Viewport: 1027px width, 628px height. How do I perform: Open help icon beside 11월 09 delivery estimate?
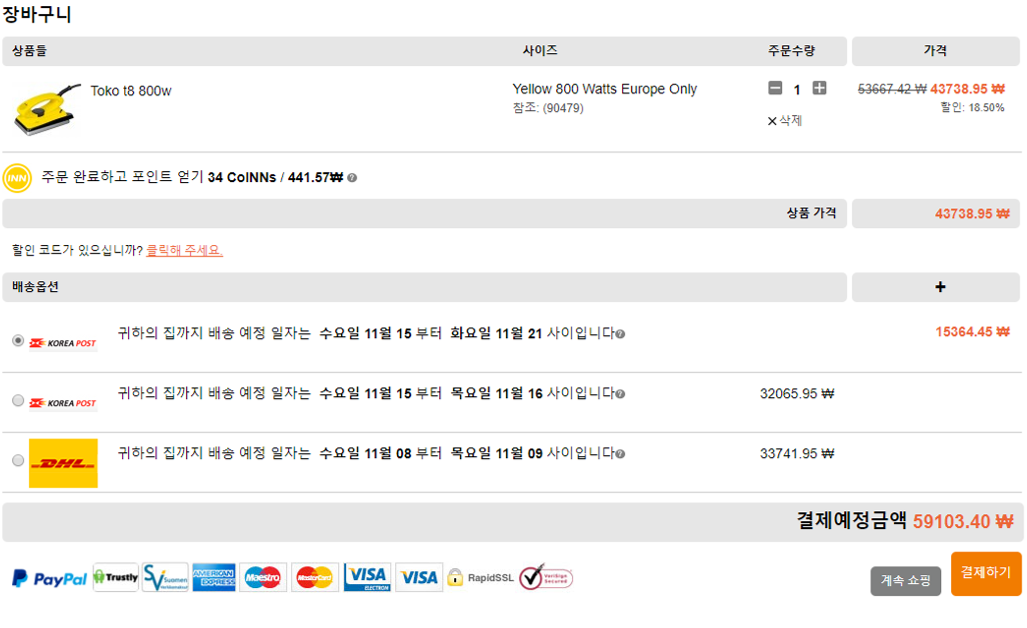[x=620, y=454]
